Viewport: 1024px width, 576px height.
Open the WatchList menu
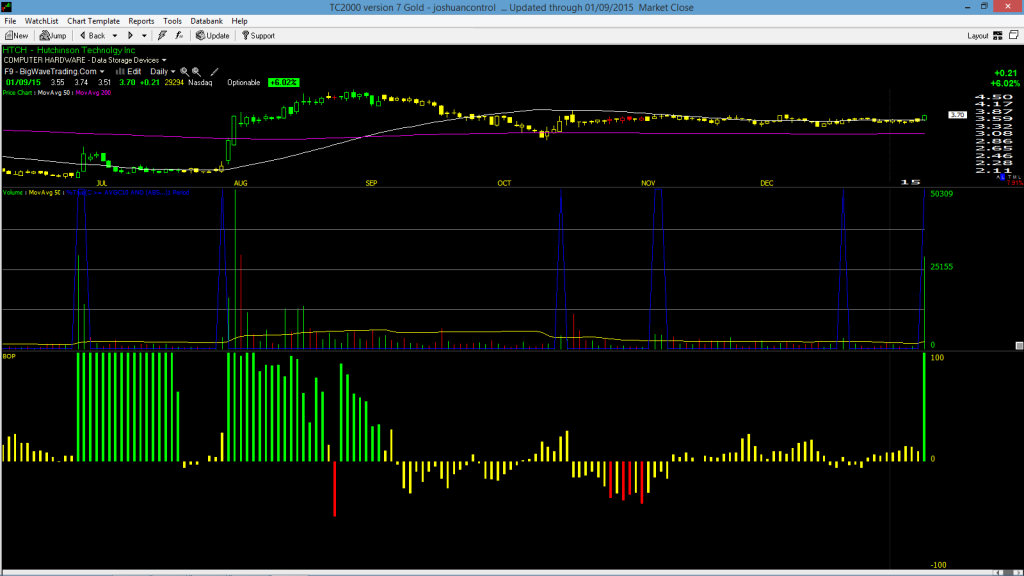[x=41, y=21]
